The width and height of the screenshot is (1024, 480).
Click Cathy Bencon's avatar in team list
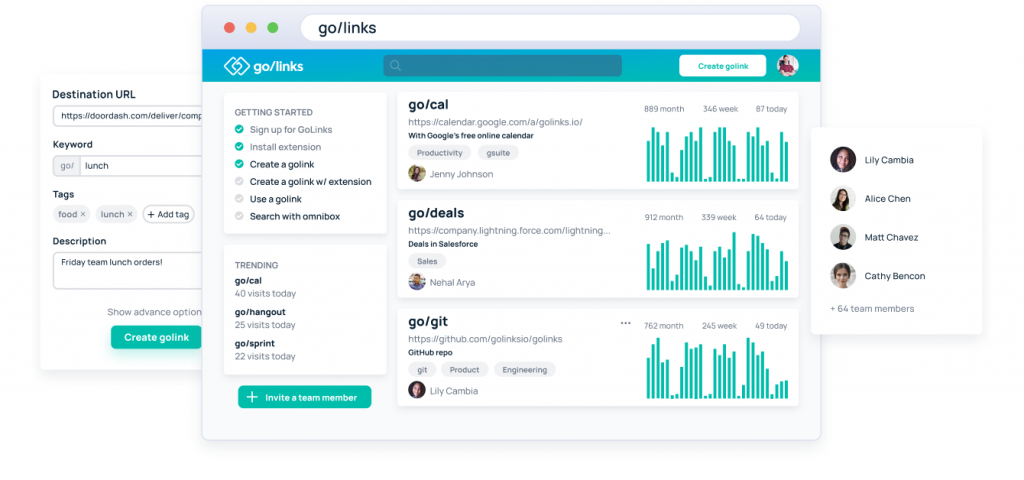pyautogui.click(x=843, y=276)
